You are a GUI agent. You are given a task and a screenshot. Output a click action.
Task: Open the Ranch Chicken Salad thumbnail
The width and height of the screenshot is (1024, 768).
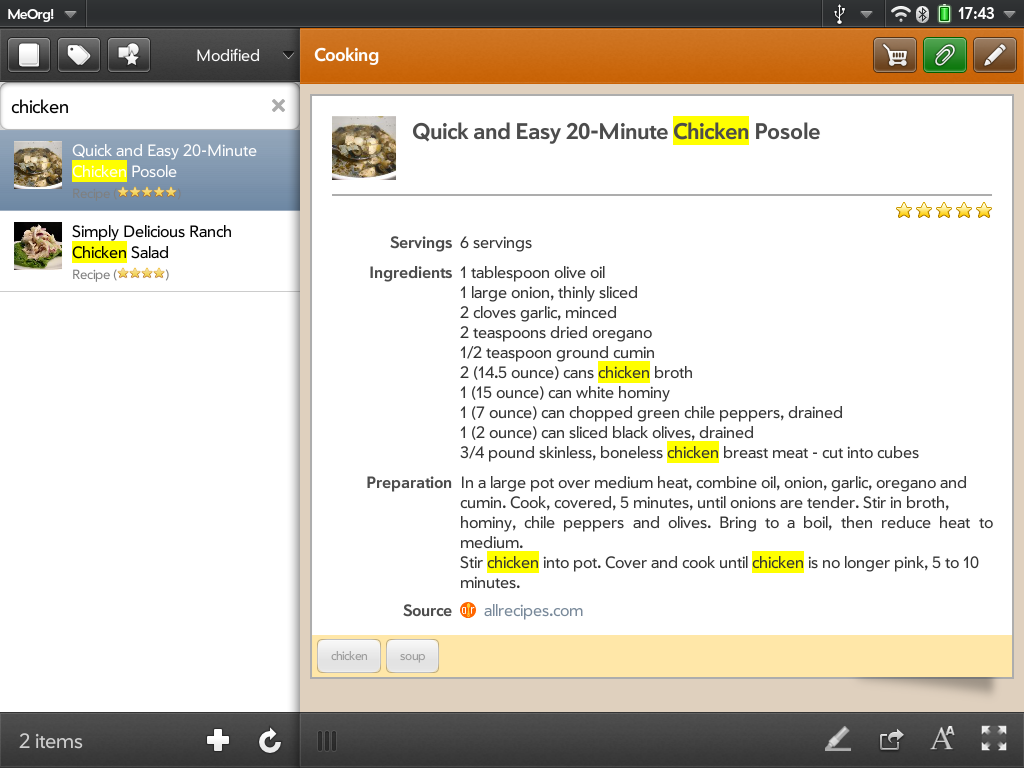[38, 246]
